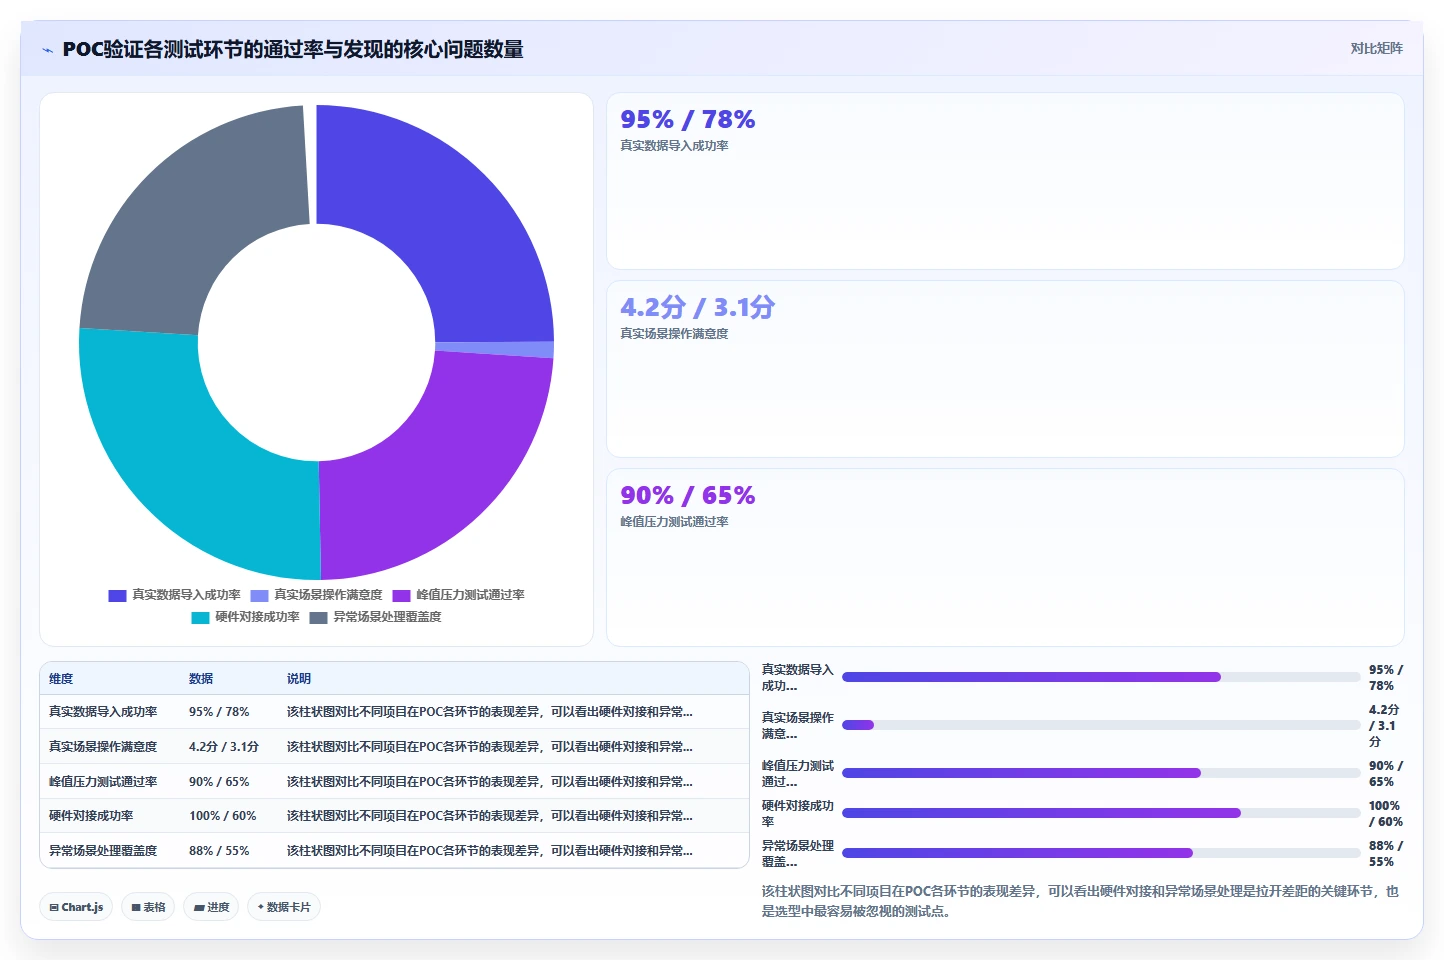Click the 硬件对接成功率 progress bar
Screen dimensions: 1444x960
(x=1101, y=813)
